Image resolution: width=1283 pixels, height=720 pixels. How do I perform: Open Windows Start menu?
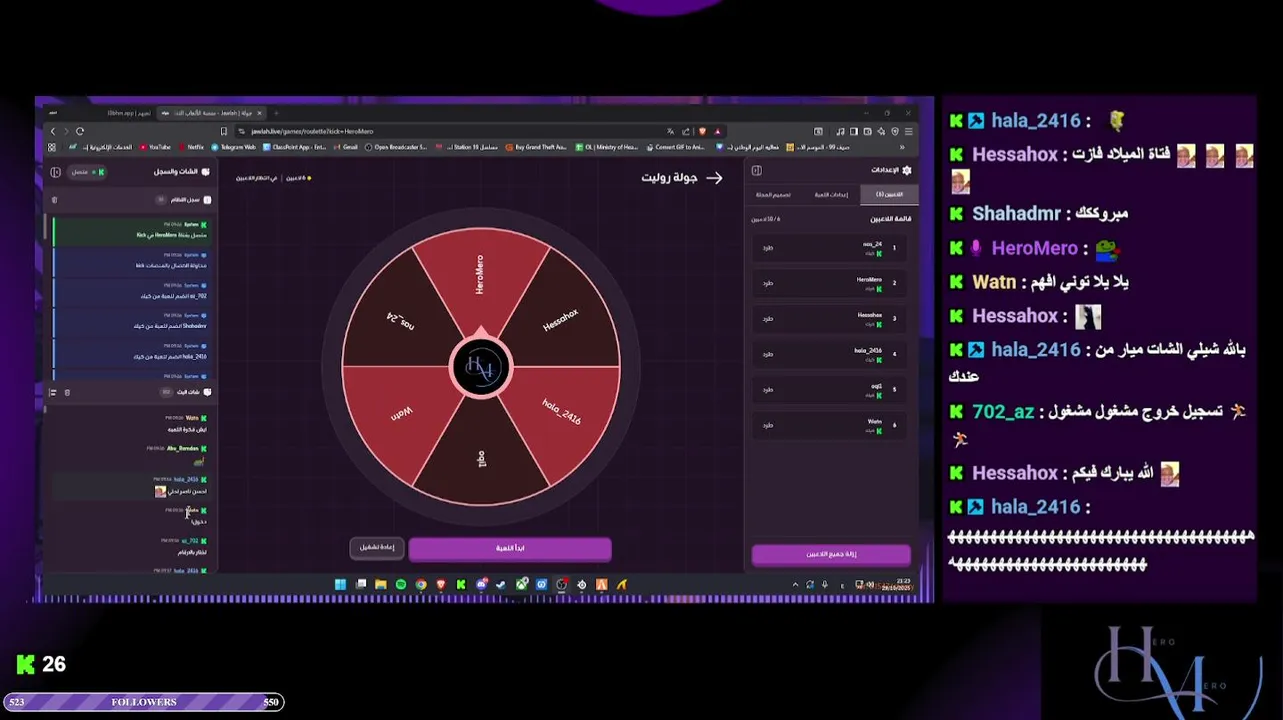point(340,585)
